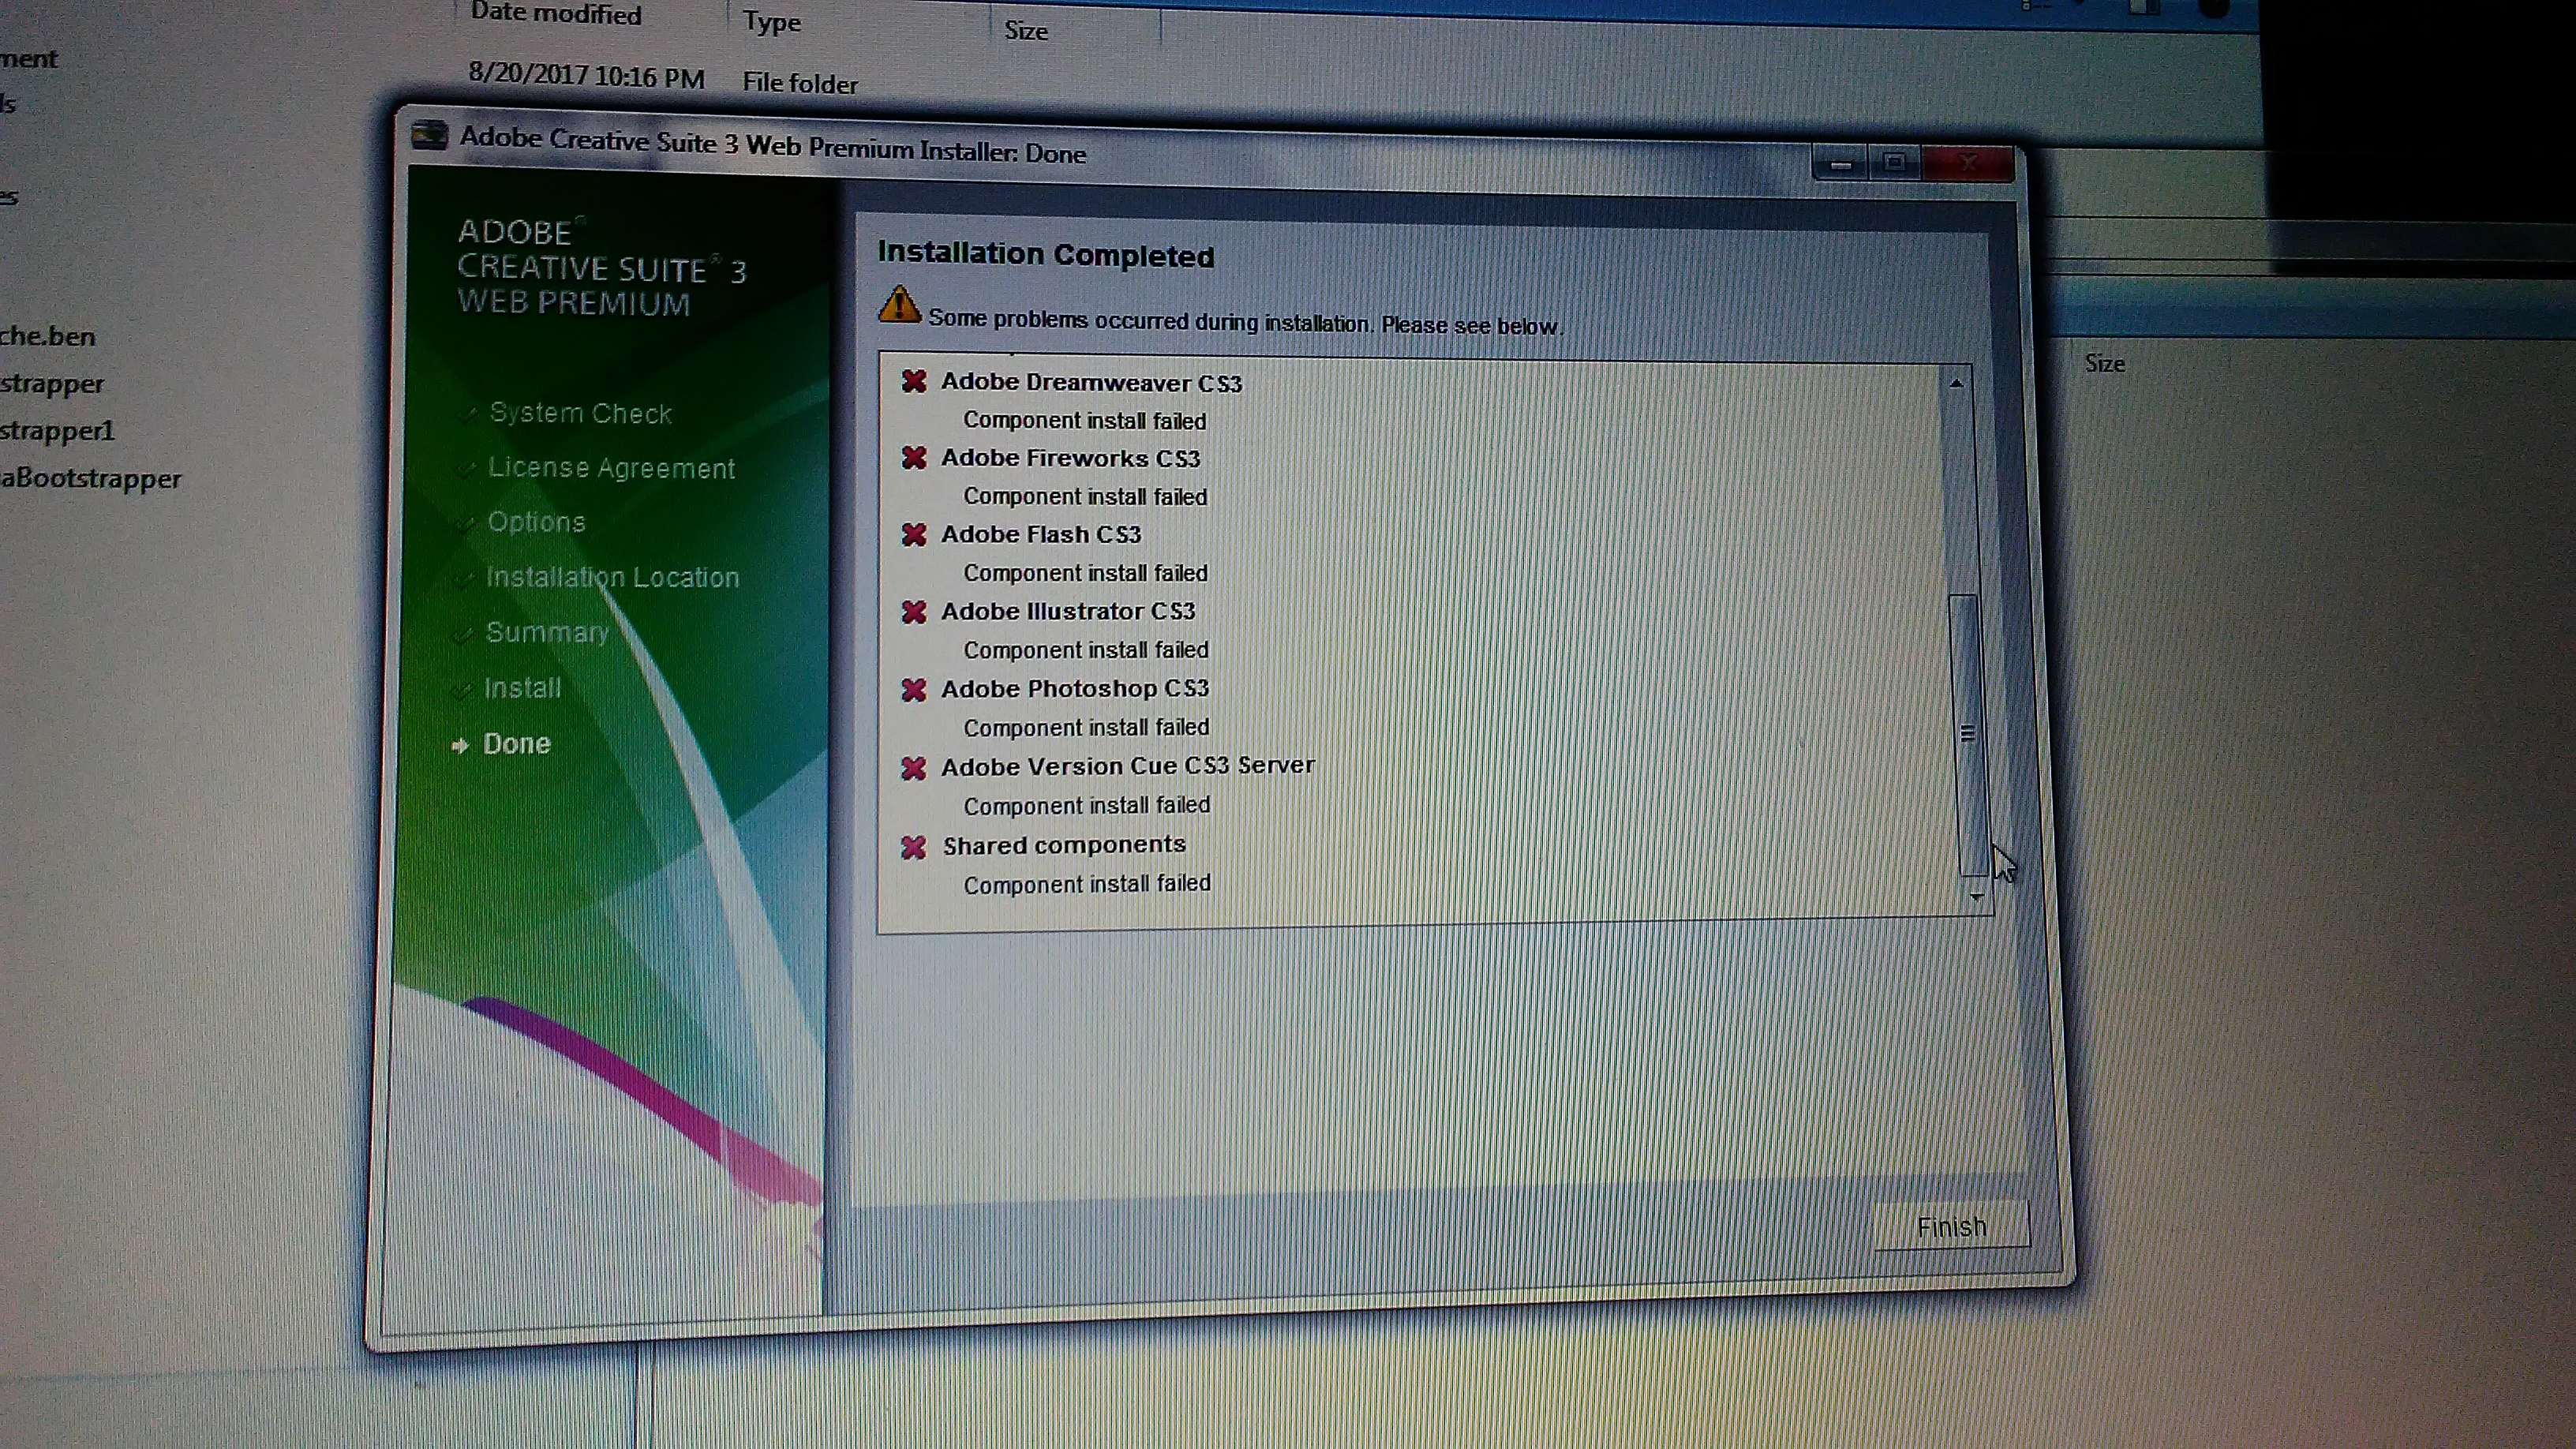Image resolution: width=2576 pixels, height=1449 pixels.
Task: Click the installer title bar icon
Action: pyautogui.click(x=430, y=135)
